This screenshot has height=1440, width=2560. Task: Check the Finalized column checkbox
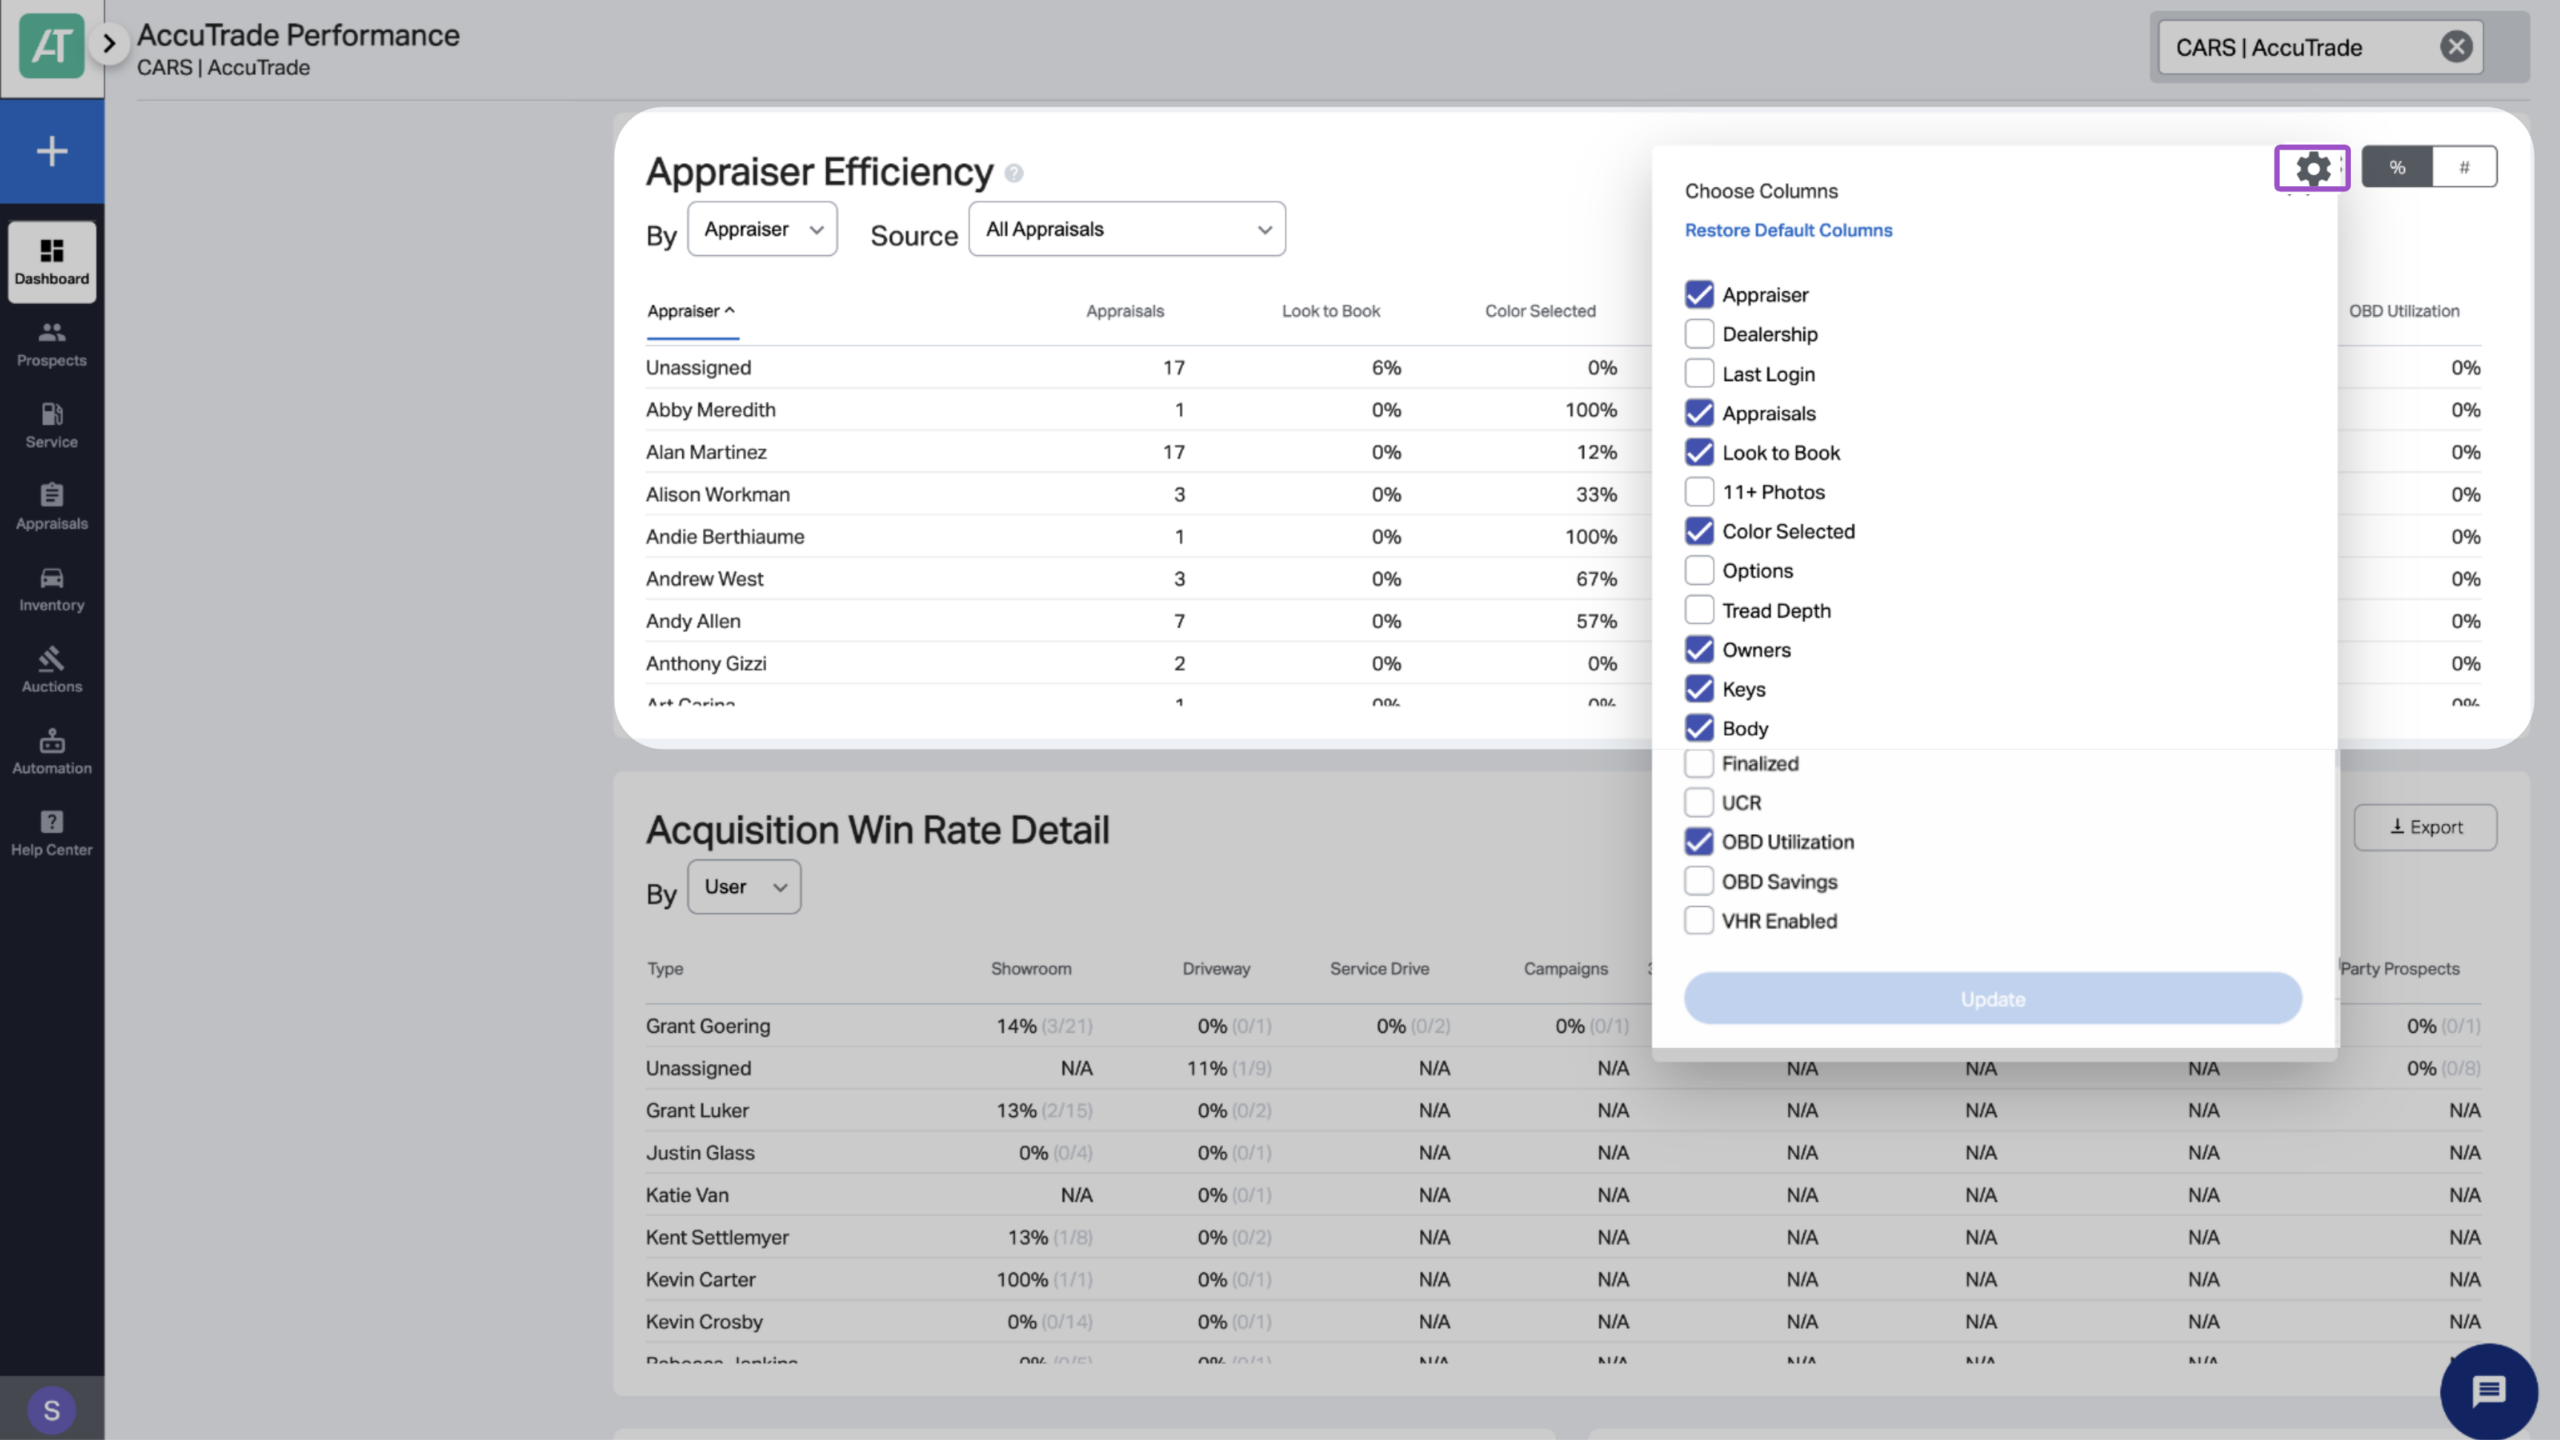point(1699,764)
